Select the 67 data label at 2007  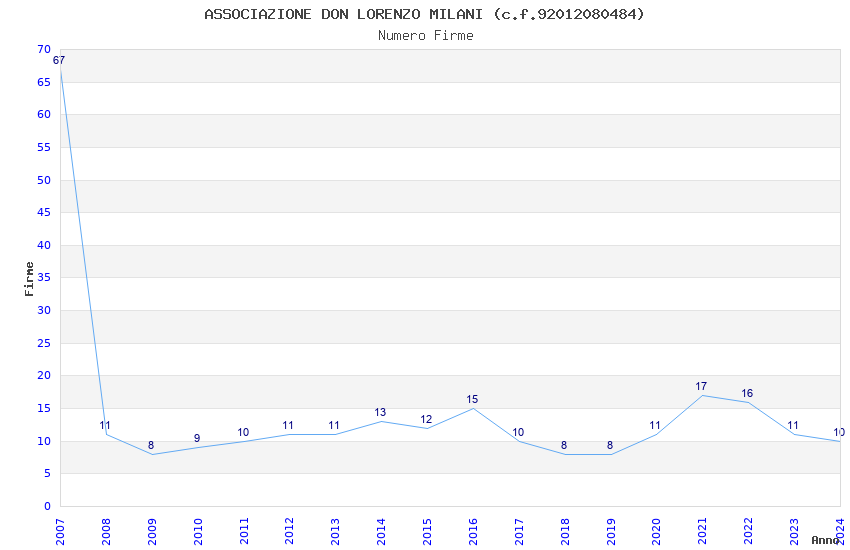coord(59,60)
